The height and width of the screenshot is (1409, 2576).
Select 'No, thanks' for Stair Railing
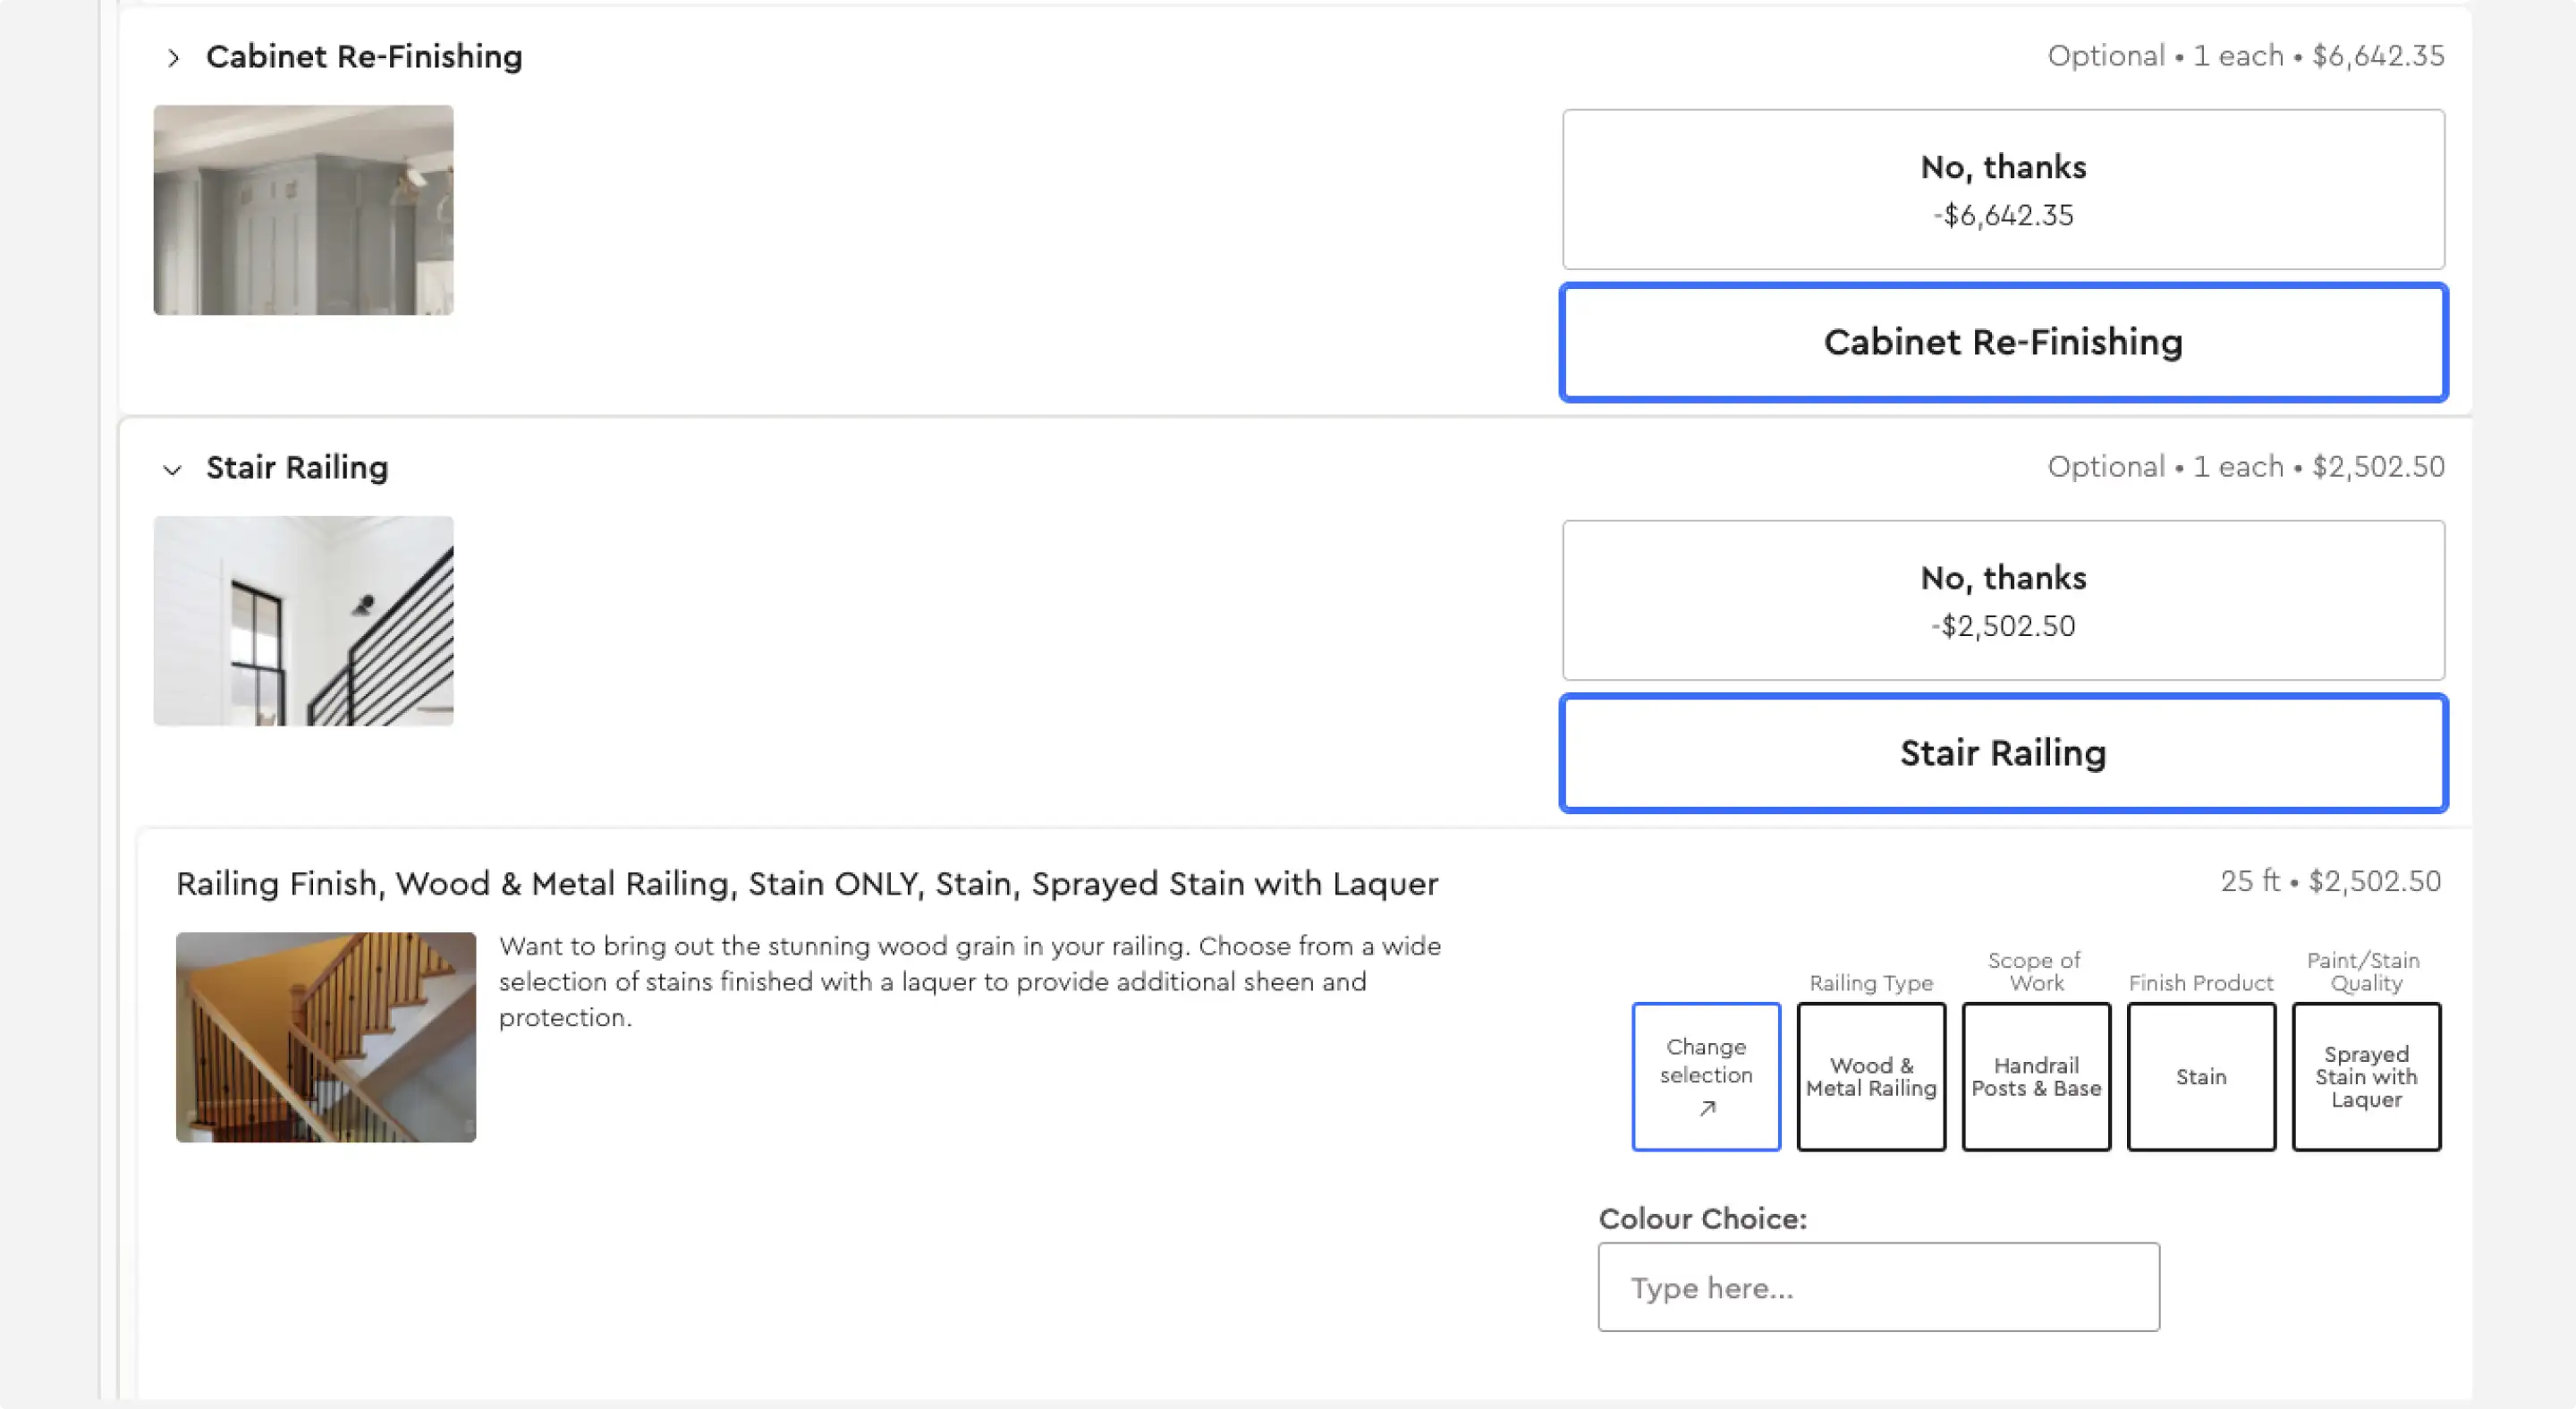click(x=2003, y=600)
